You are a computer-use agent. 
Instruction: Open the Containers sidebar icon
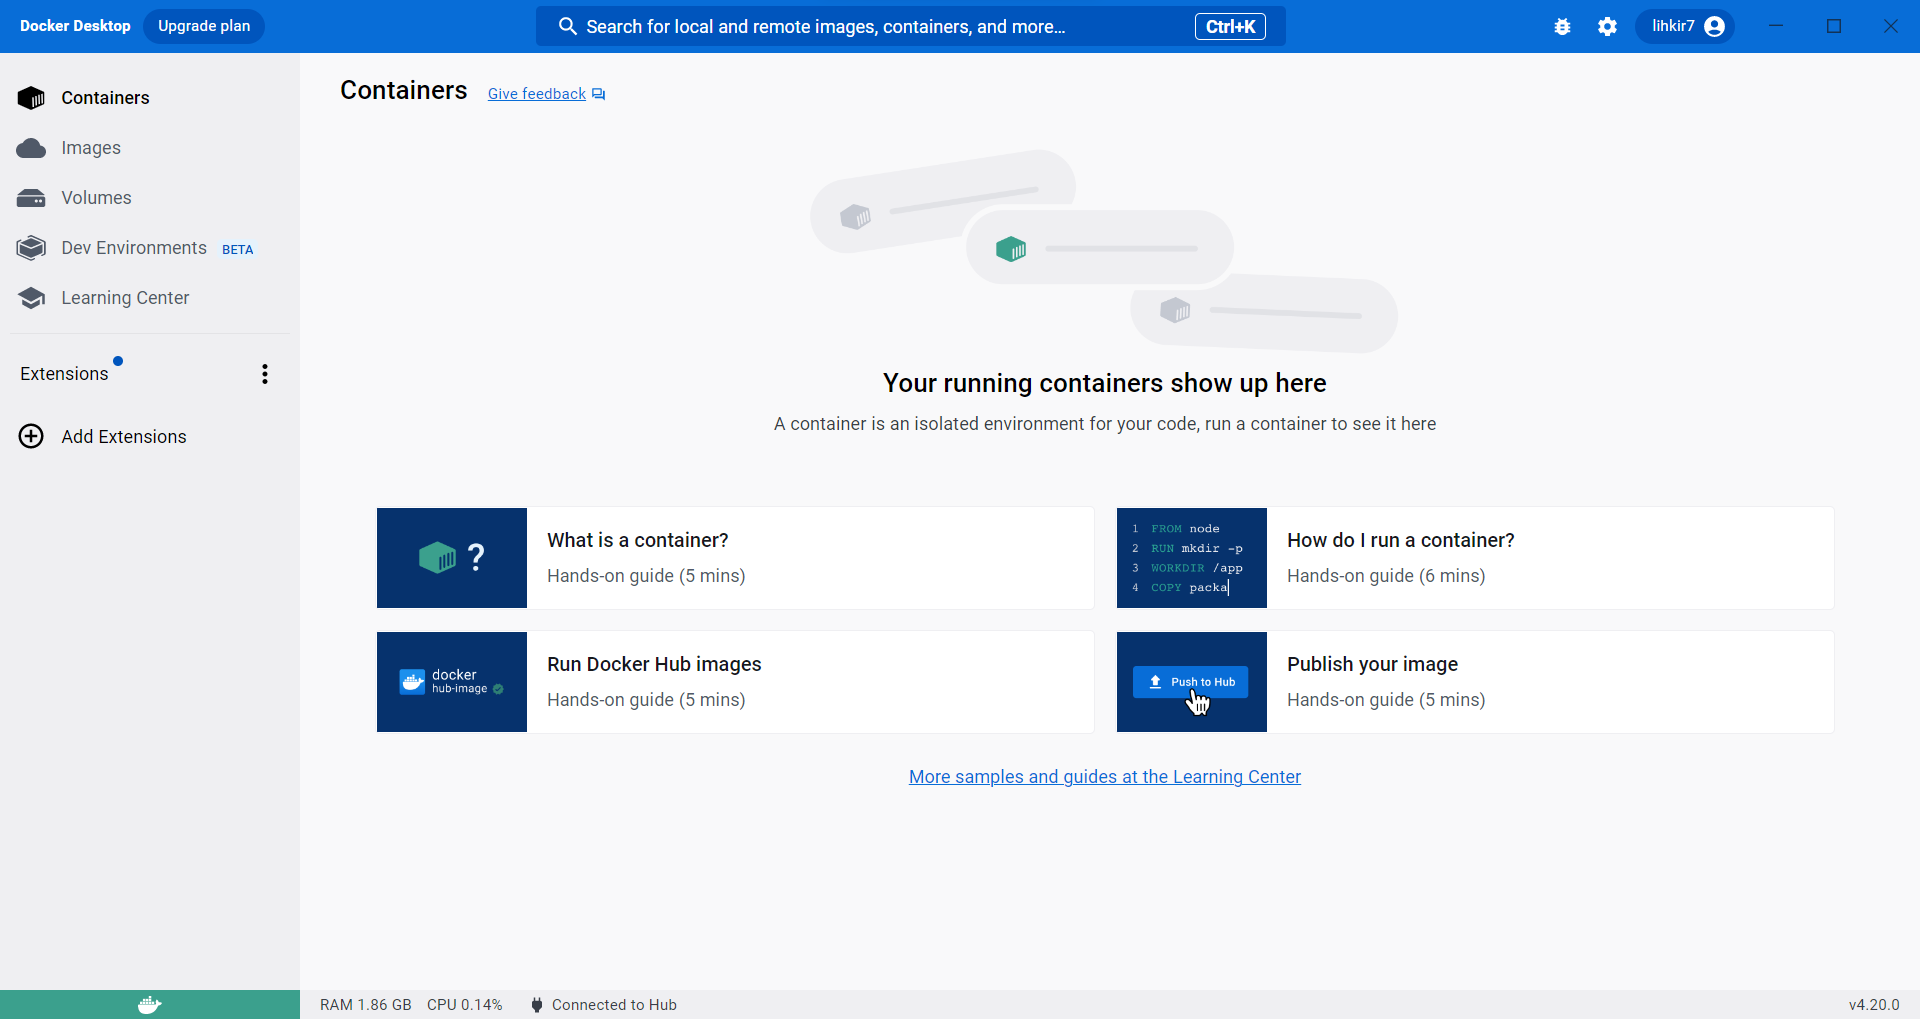(31, 98)
